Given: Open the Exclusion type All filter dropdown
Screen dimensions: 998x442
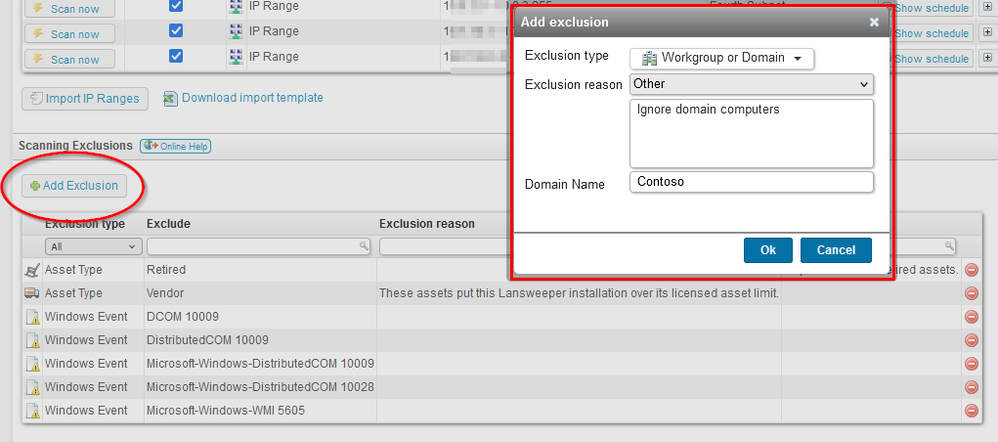Looking at the screenshot, I should [x=93, y=246].
